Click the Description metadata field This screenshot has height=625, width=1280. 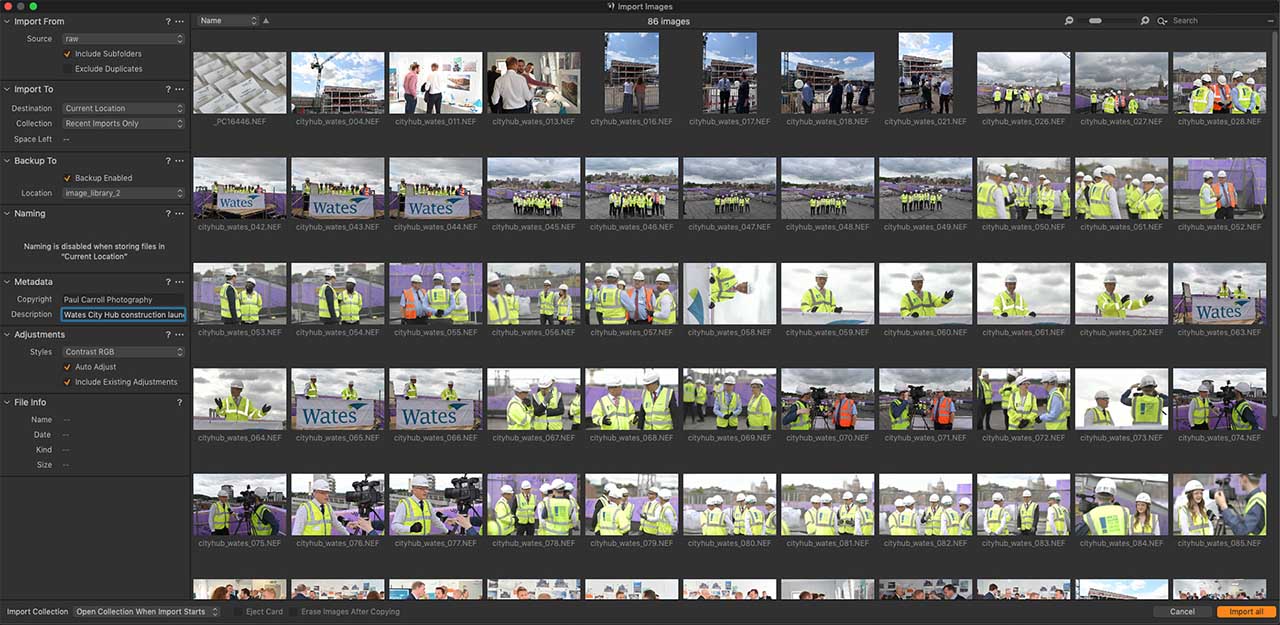point(123,314)
